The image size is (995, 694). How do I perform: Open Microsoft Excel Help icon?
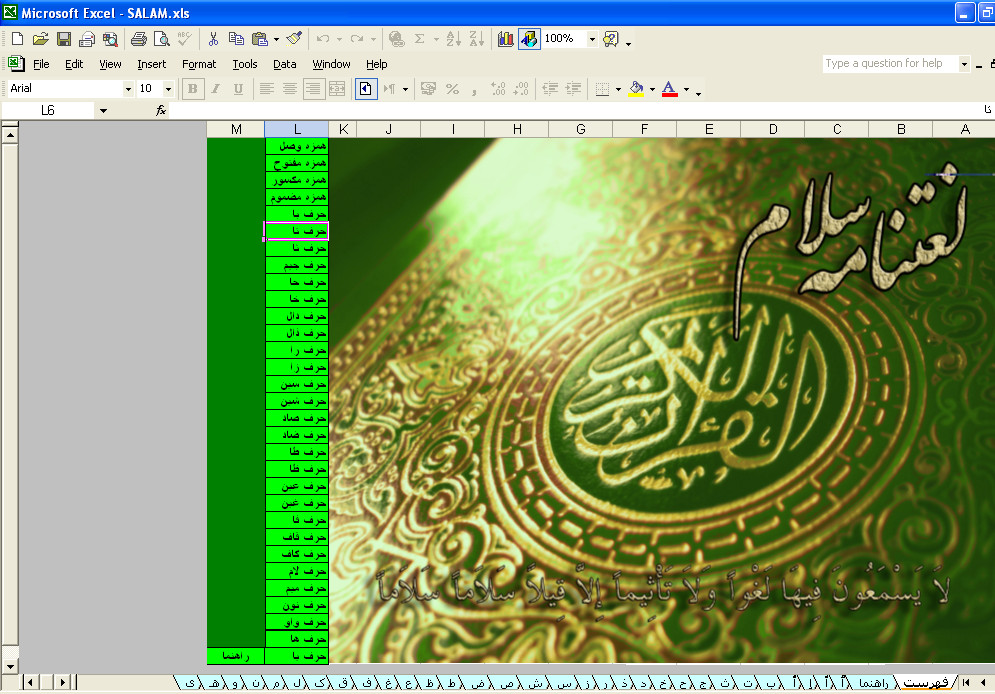pyautogui.click(x=610, y=39)
